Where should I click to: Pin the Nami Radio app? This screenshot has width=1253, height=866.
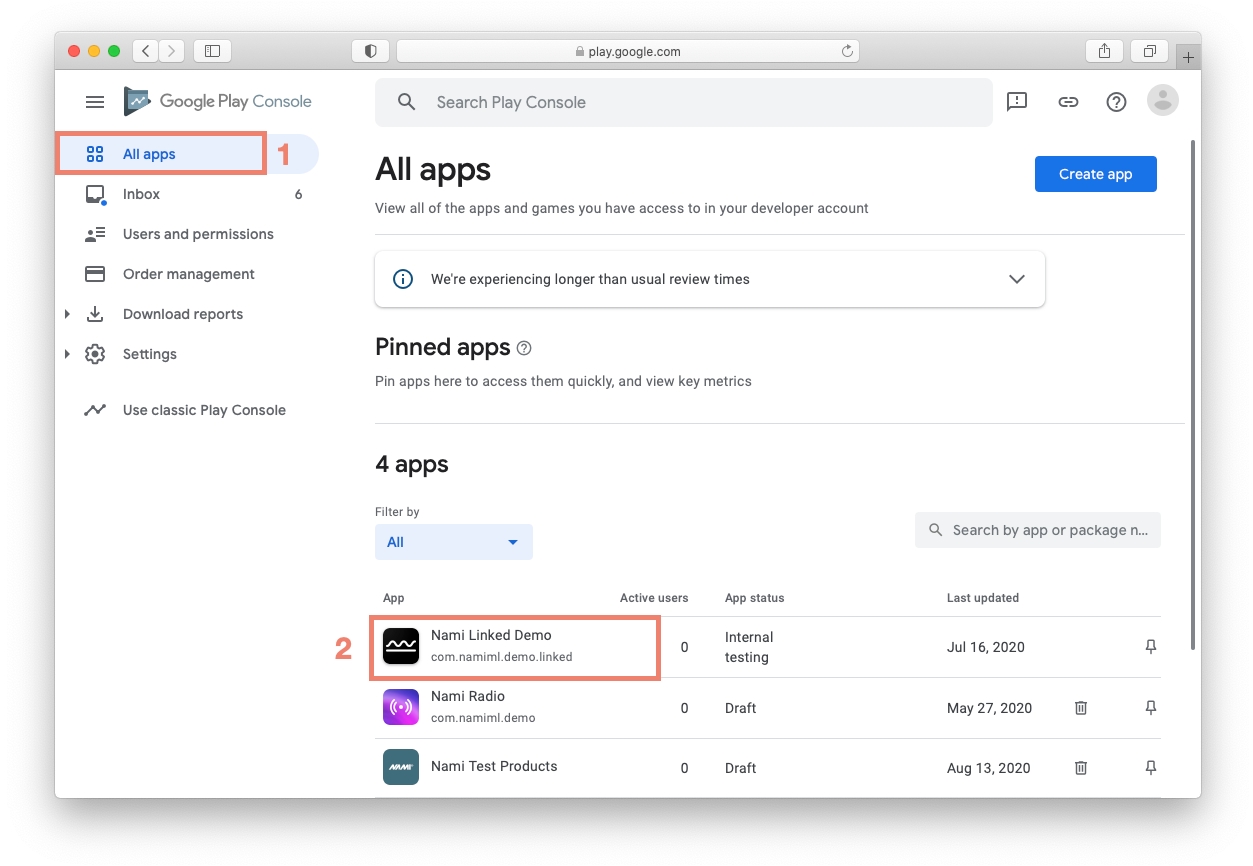coord(1151,708)
